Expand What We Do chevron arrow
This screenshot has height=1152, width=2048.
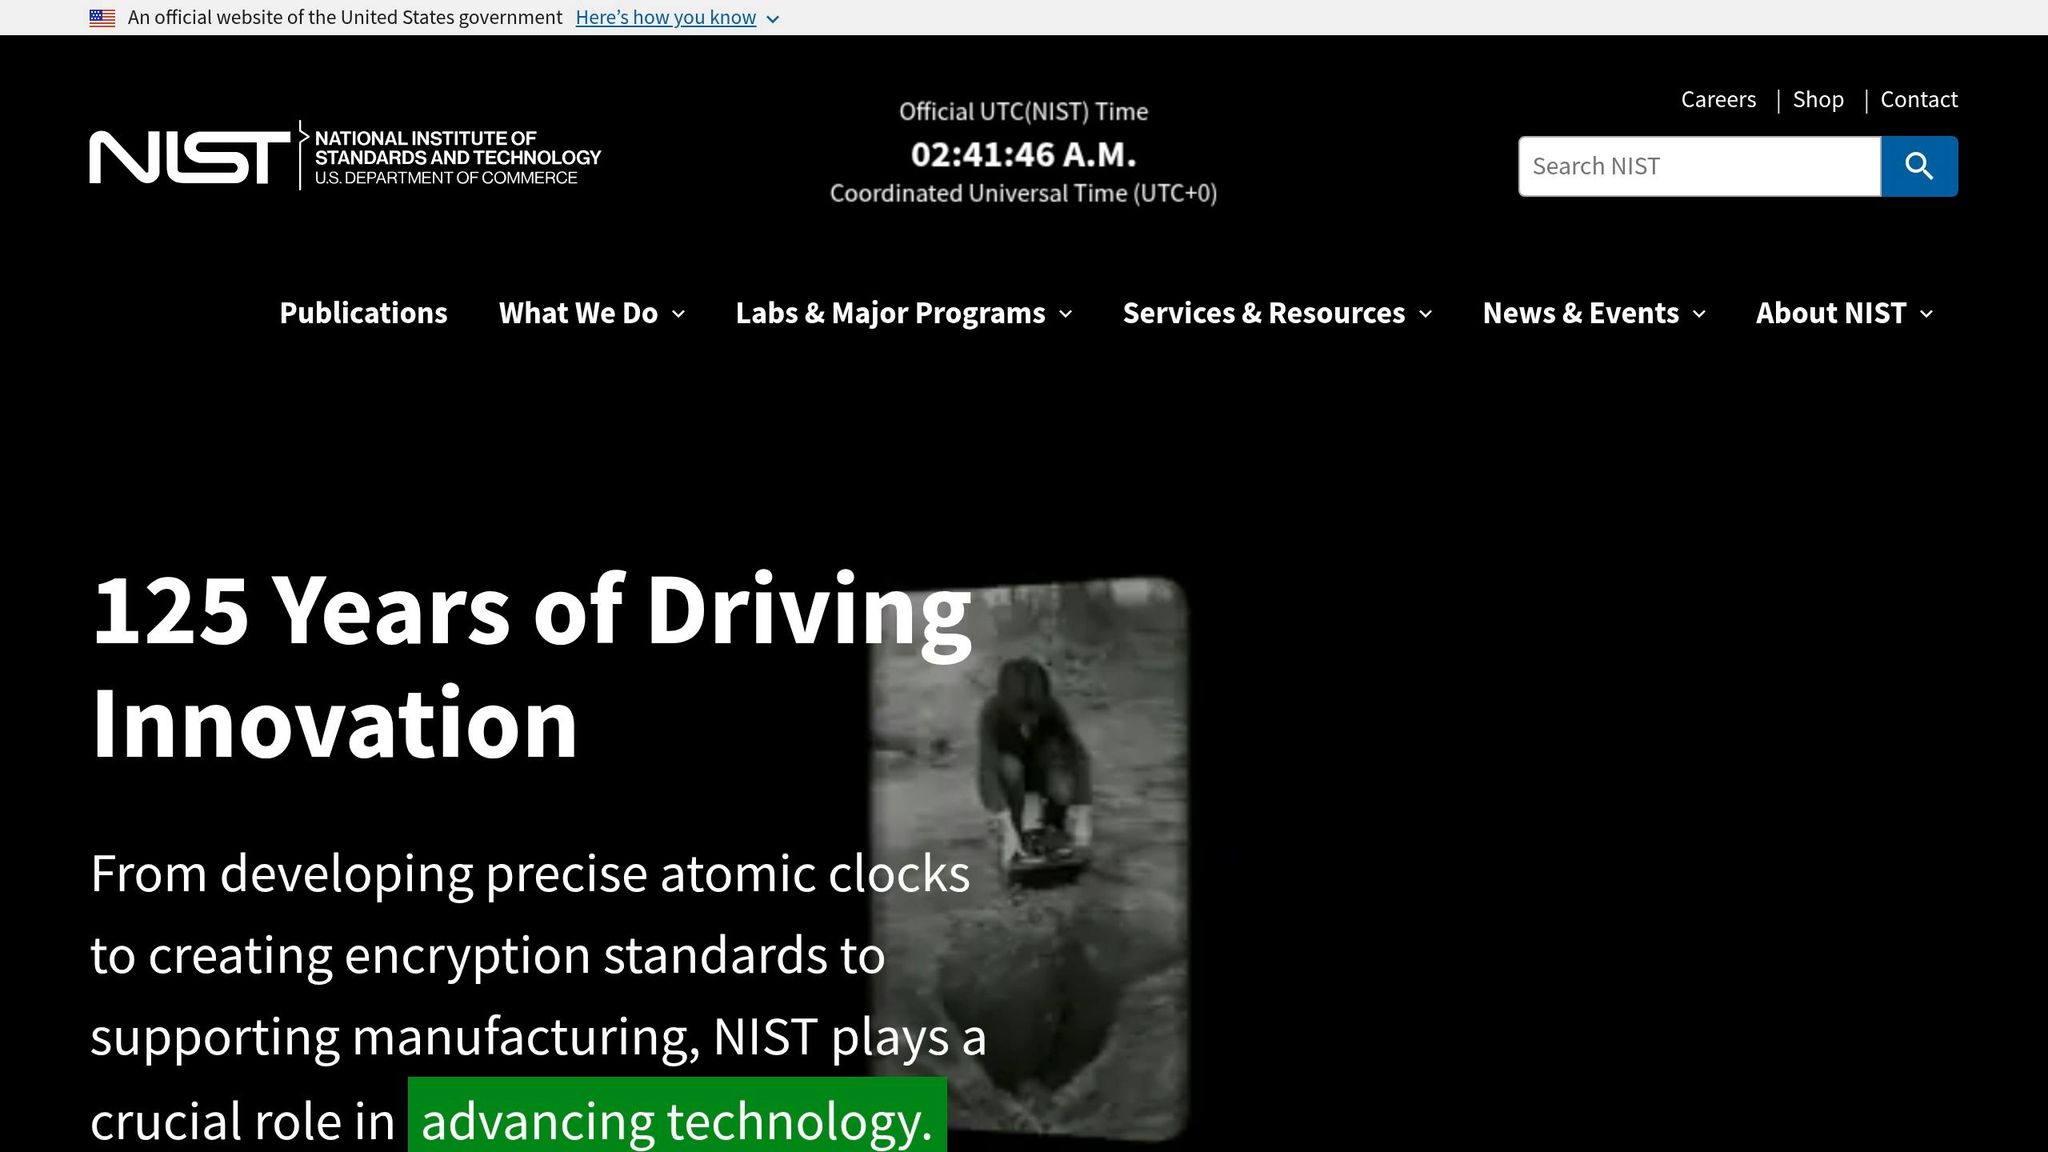(x=678, y=314)
